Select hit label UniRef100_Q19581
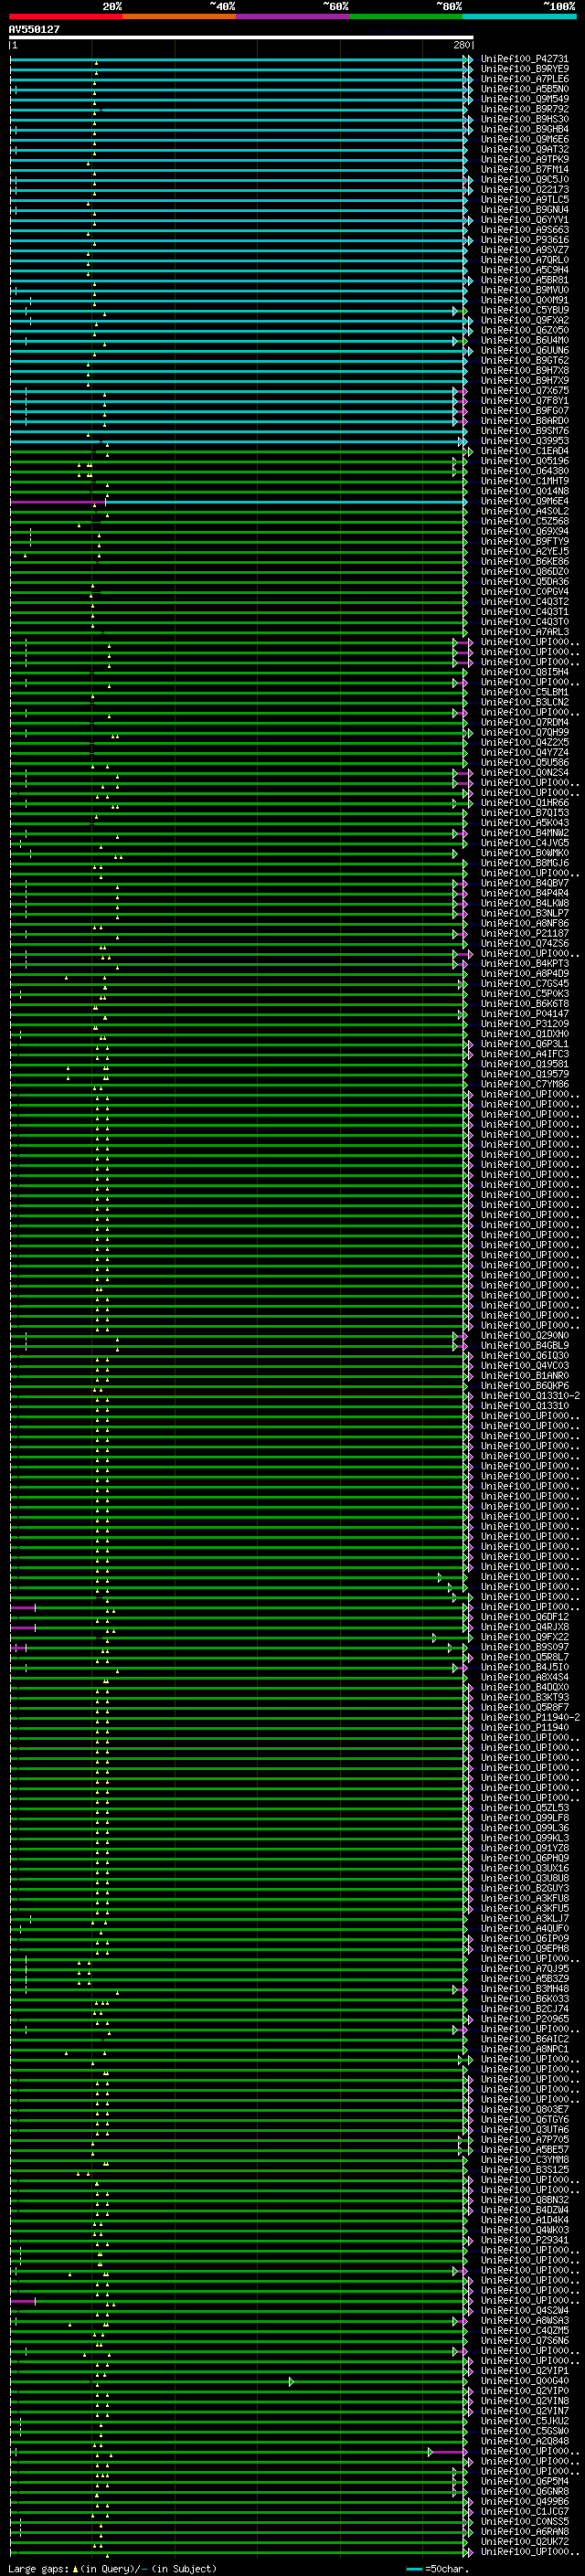 point(524,1064)
